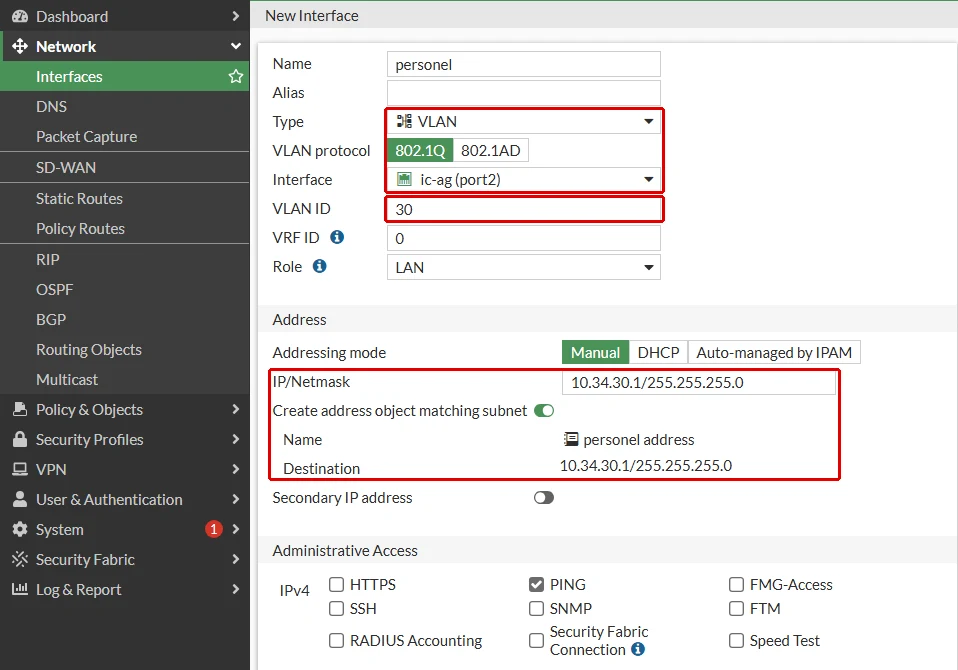Go to Packet Capture
Screen dimensions: 958x670
[125, 136]
